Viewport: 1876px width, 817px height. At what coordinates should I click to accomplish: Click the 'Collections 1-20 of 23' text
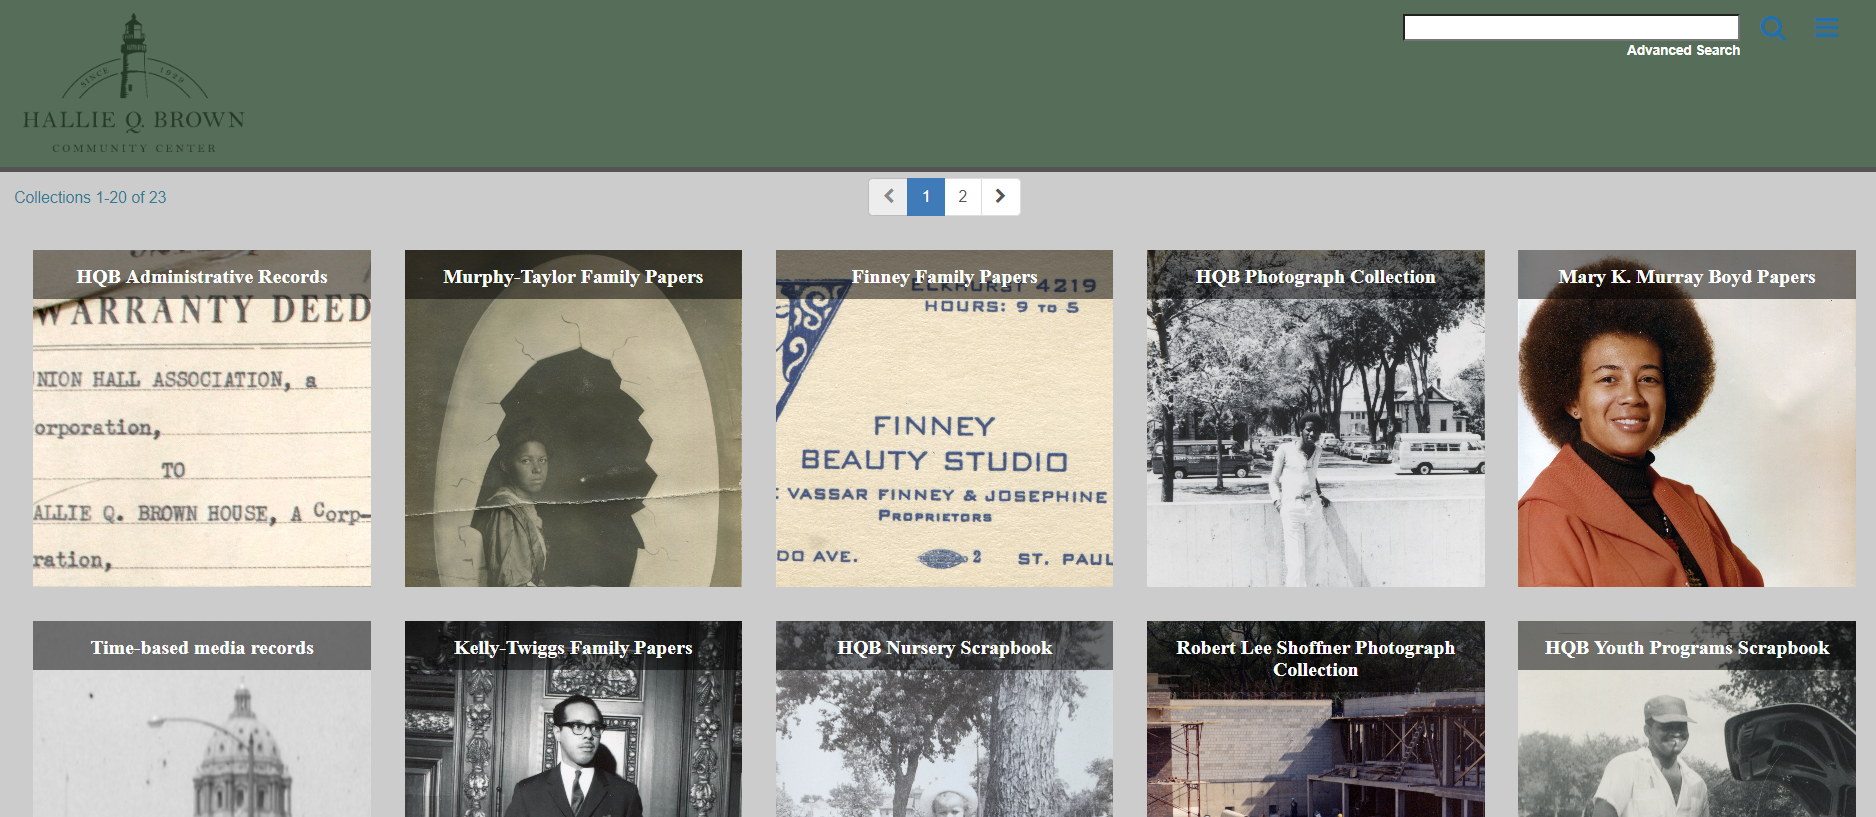point(90,198)
